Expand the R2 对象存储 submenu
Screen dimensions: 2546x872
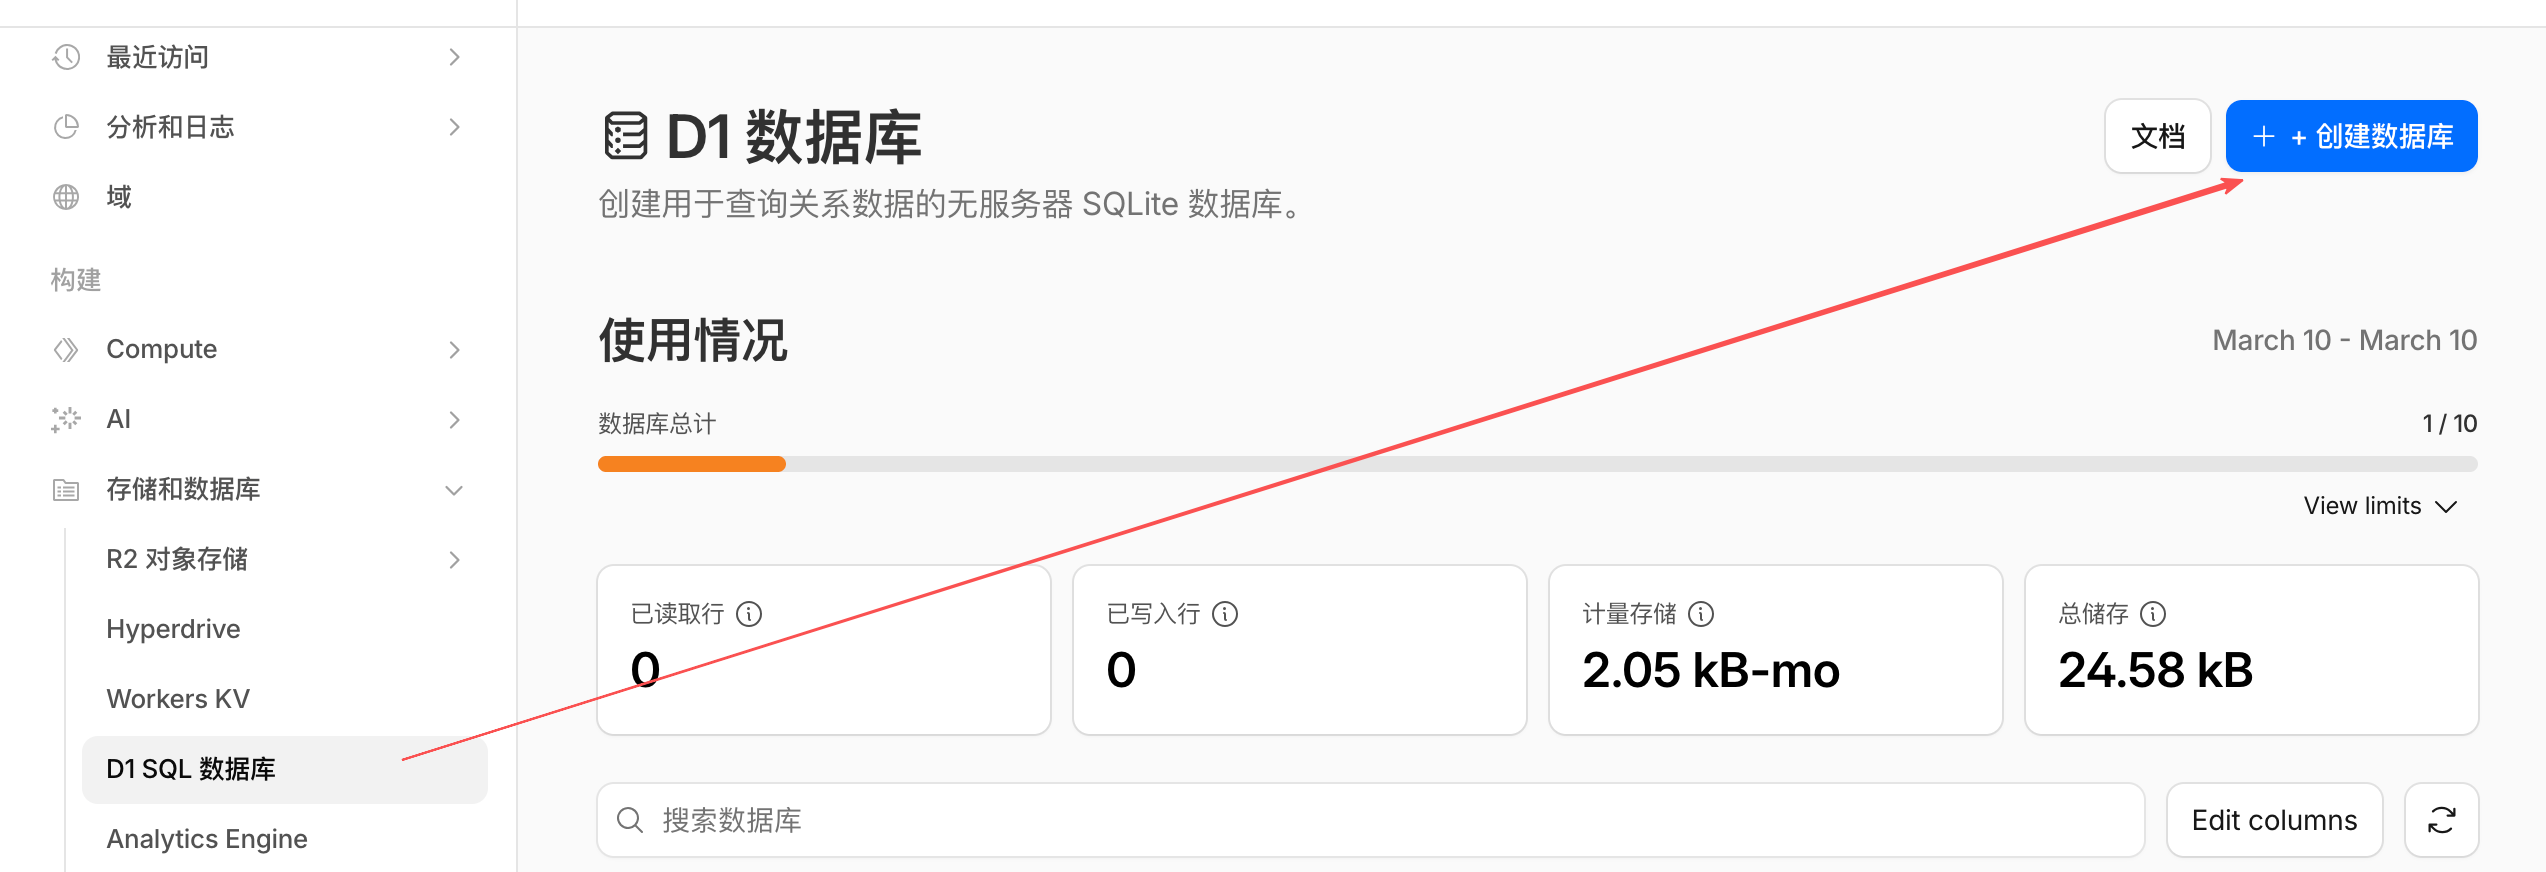(454, 559)
